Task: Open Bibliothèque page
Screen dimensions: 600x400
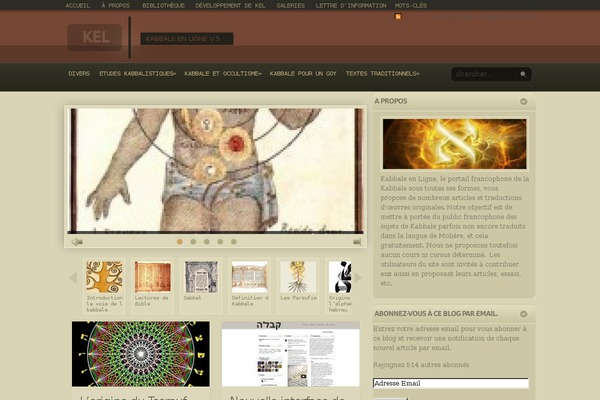Action: tap(163, 5)
